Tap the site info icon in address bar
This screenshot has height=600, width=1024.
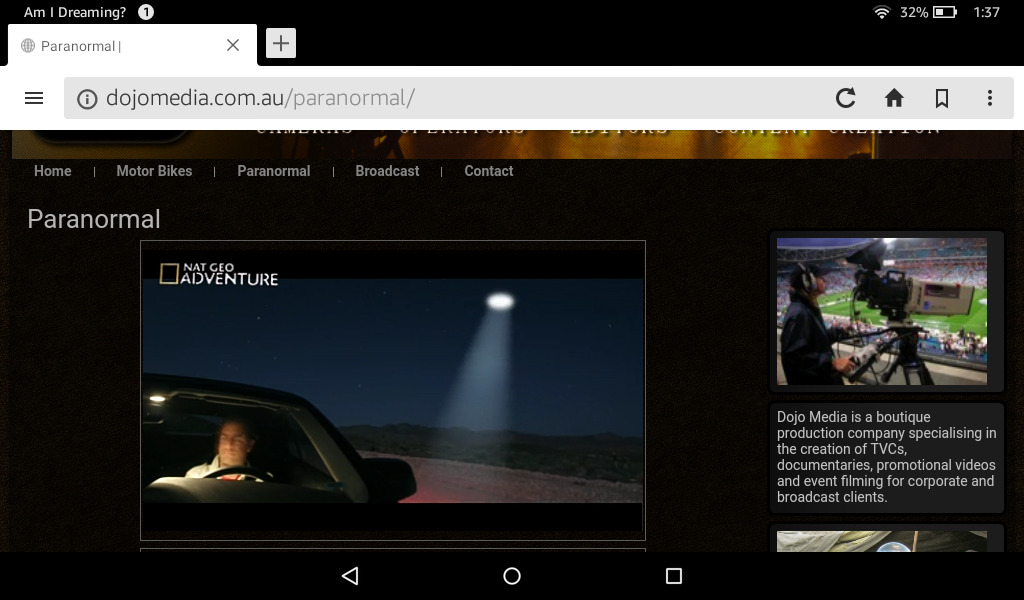tap(87, 99)
